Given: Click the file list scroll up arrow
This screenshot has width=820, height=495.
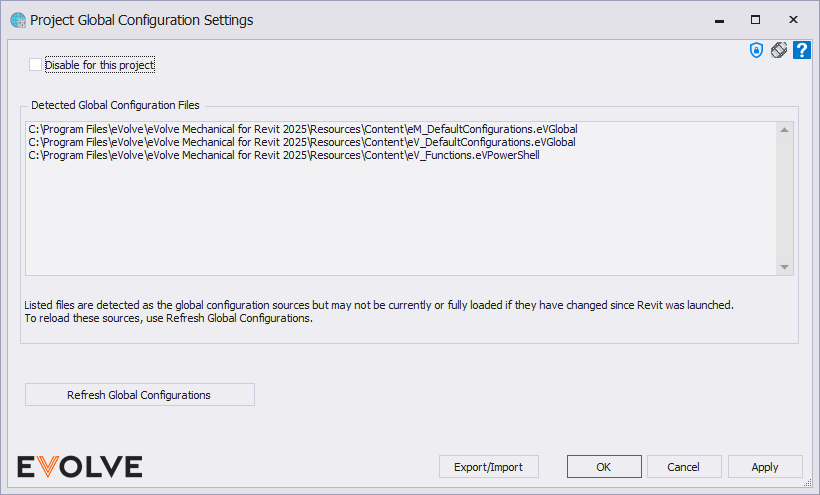Looking at the screenshot, I should pyautogui.click(x=784, y=130).
